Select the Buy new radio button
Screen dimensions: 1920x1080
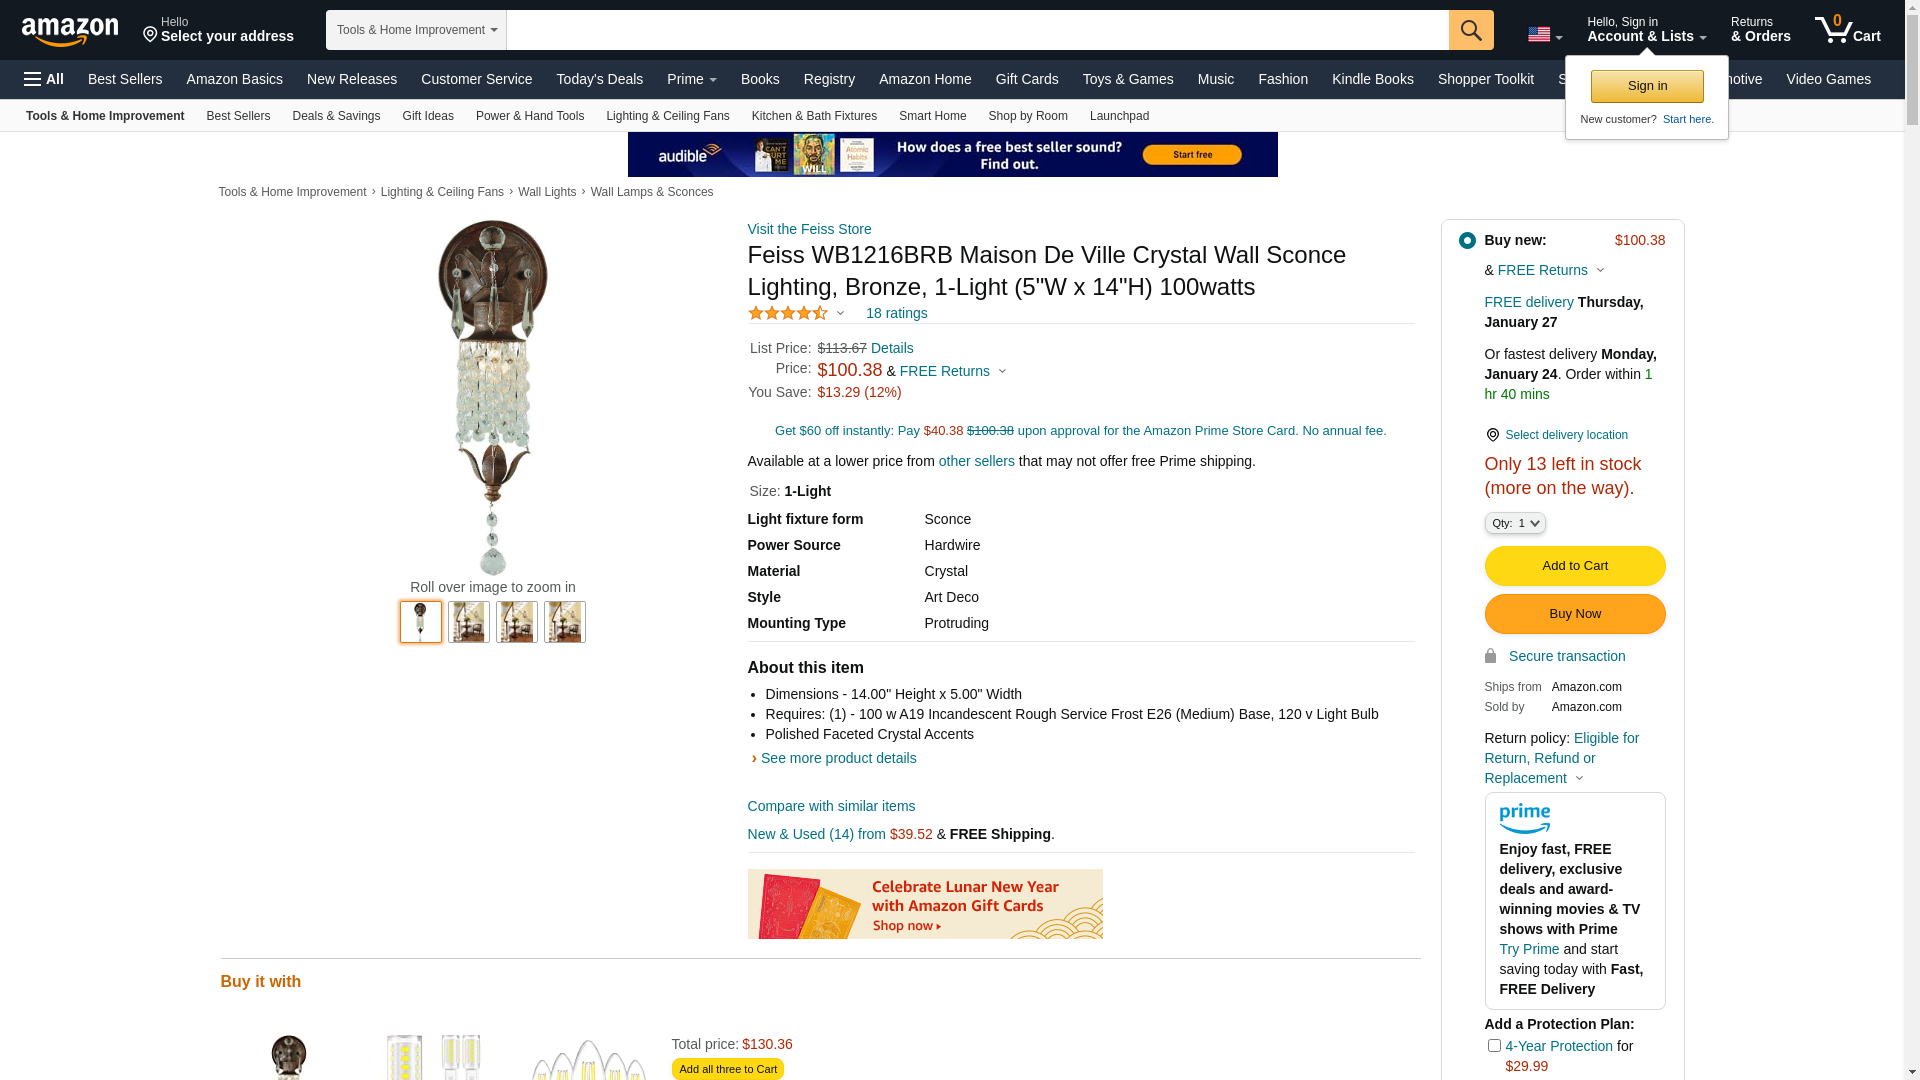click(x=1467, y=240)
